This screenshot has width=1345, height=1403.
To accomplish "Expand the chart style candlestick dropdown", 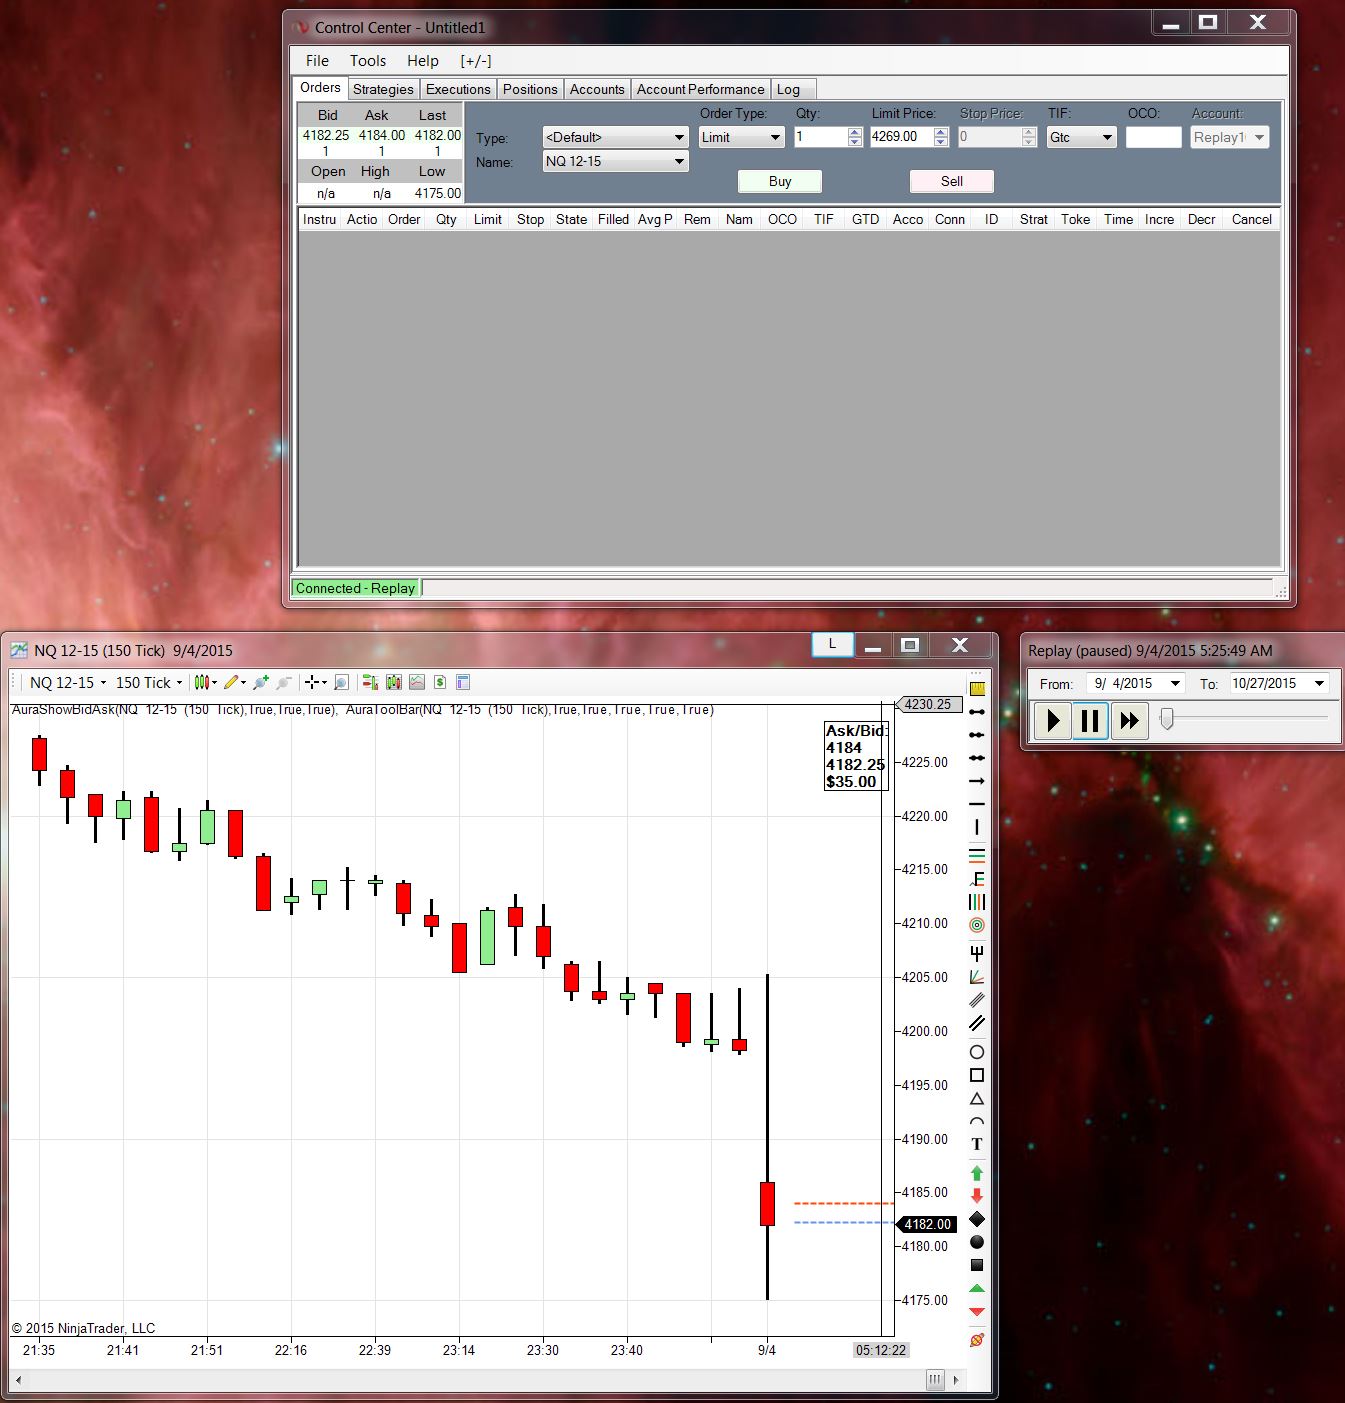I will pyautogui.click(x=206, y=682).
